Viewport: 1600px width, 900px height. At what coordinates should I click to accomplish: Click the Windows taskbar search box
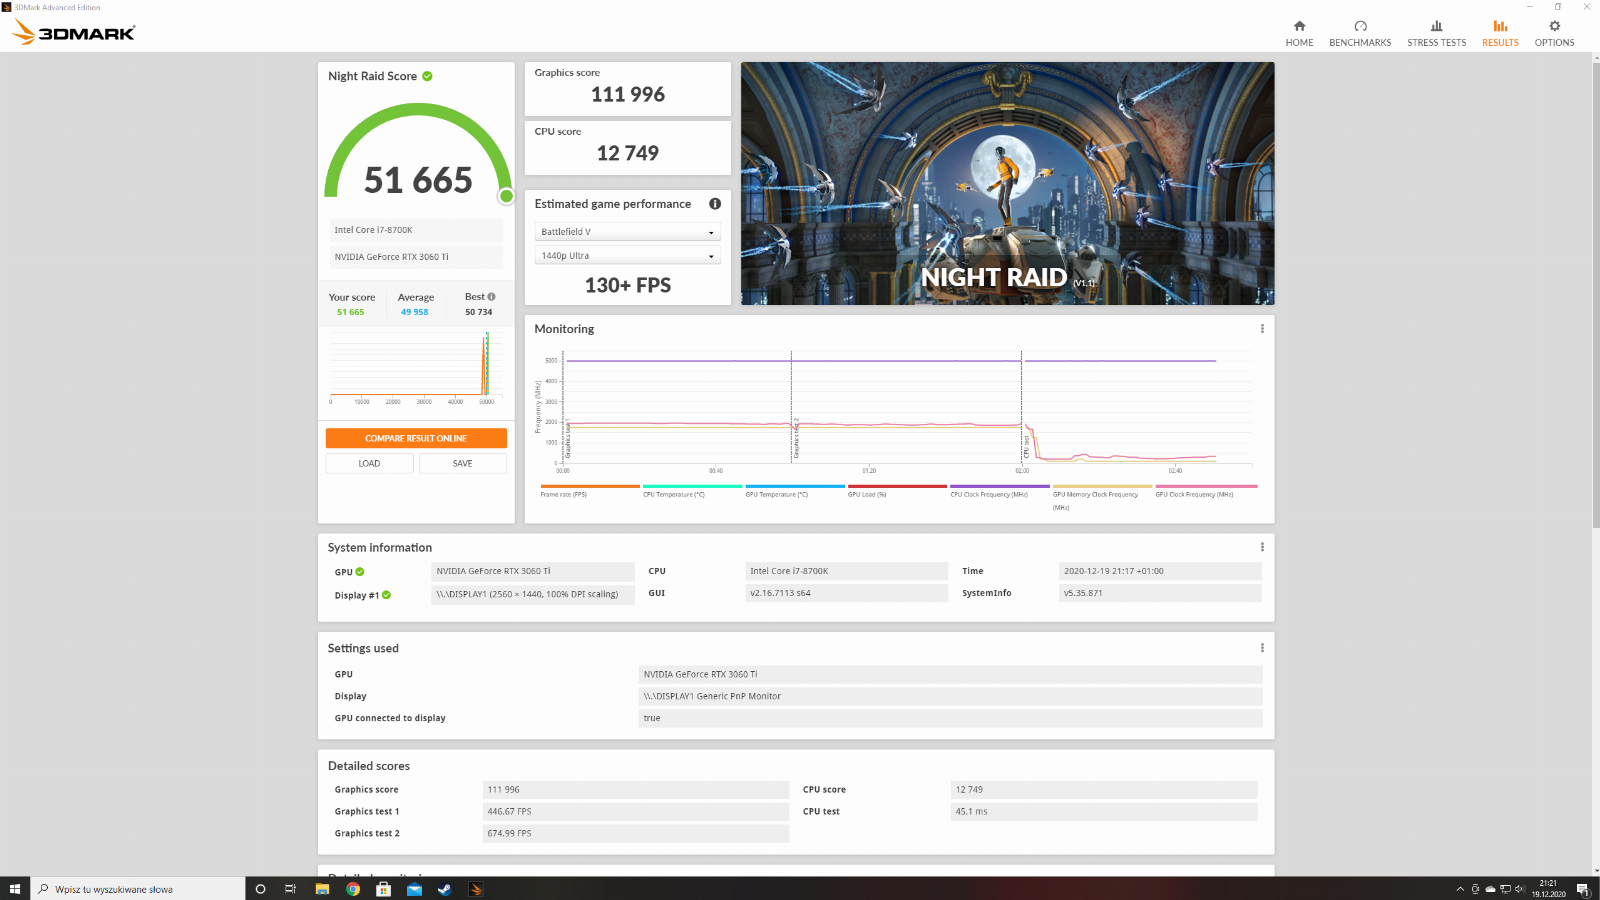pyautogui.click(x=138, y=889)
